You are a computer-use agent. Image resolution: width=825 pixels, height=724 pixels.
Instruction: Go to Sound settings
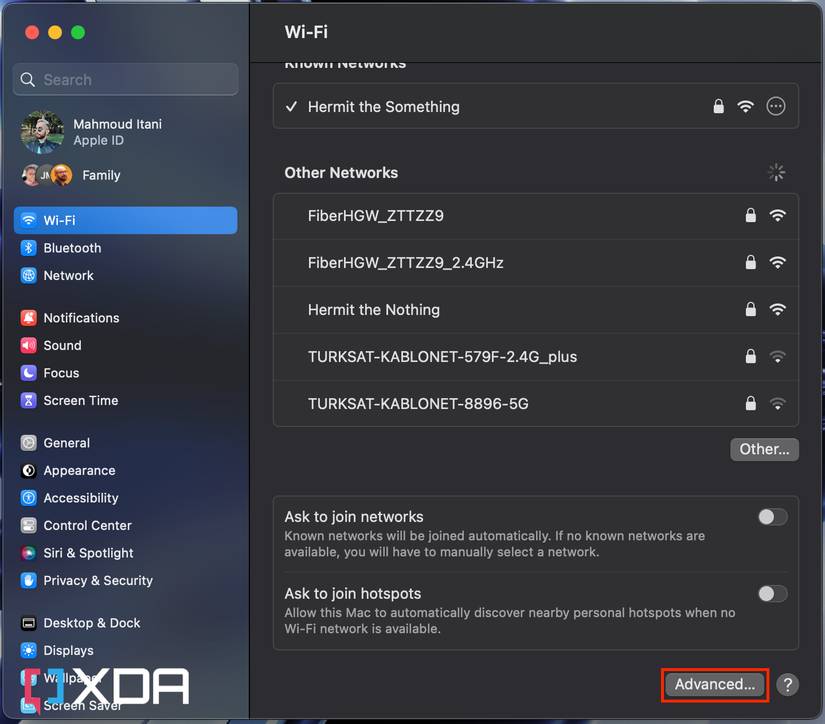point(125,345)
